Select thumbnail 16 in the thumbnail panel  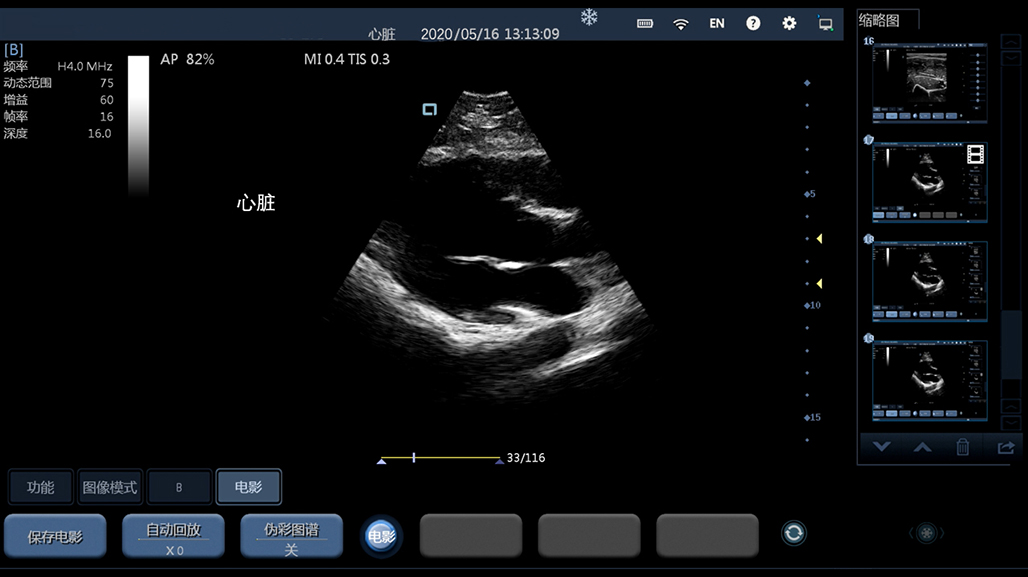pyautogui.click(x=929, y=82)
